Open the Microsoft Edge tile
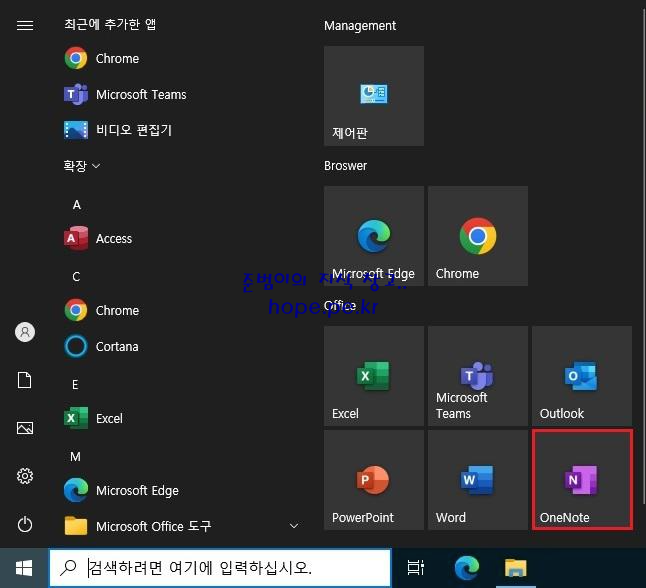This screenshot has width=646, height=588. 374,236
